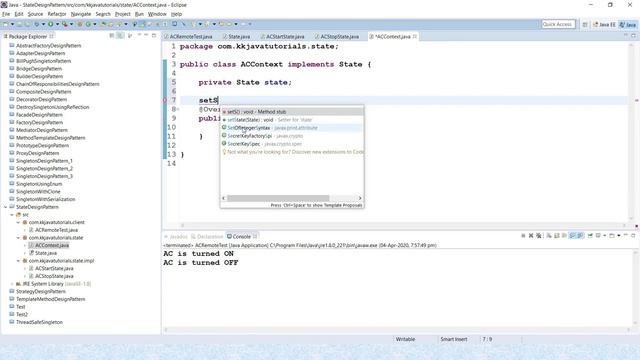Open the Source menu
The image size is (640, 360).
[x=35, y=14]
